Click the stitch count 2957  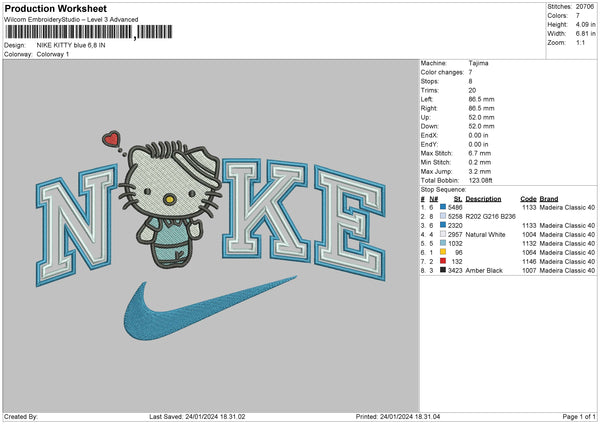(x=455, y=234)
